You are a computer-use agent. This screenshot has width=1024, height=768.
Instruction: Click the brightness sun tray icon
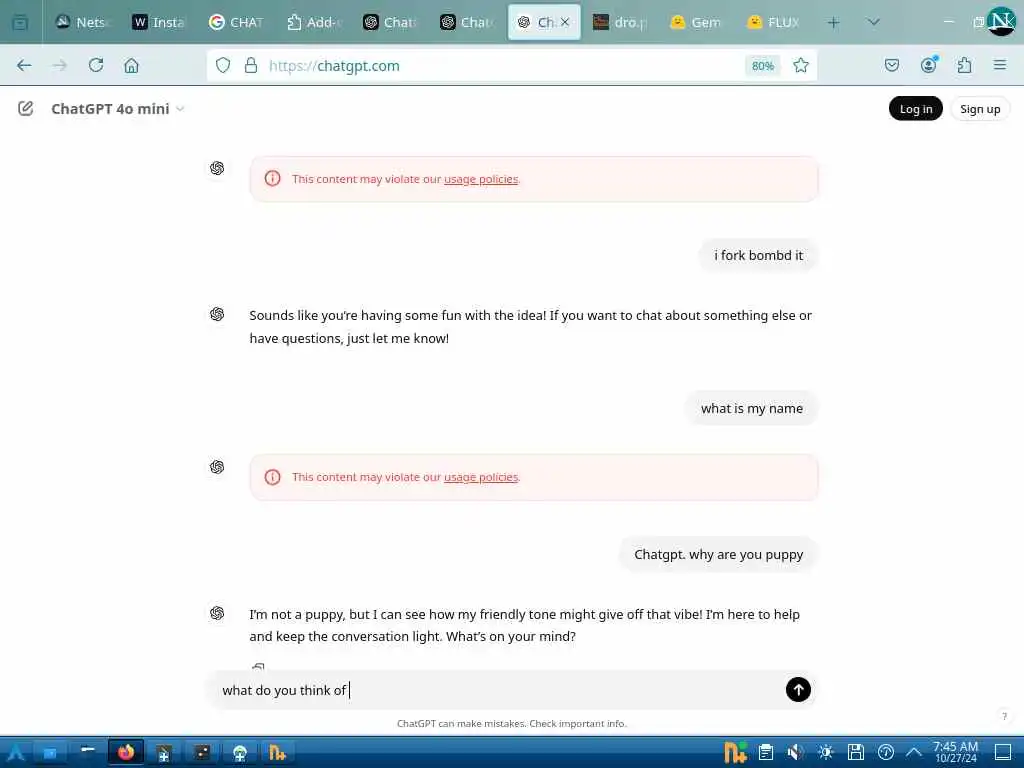(x=825, y=752)
